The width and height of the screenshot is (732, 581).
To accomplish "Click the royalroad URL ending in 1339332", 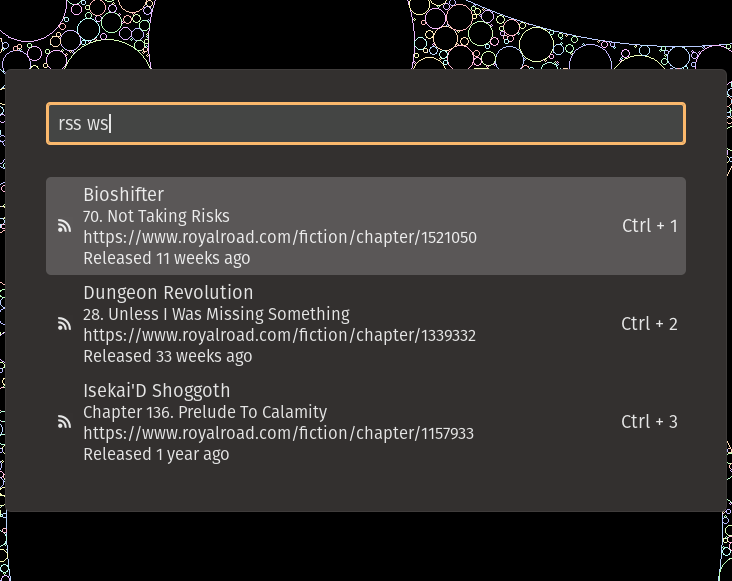I will pyautogui.click(x=279, y=335).
